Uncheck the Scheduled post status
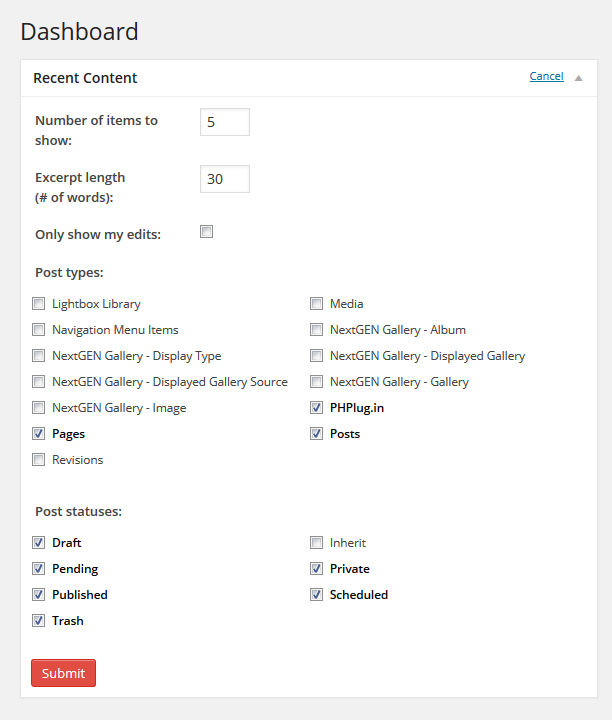Viewport: 612px width, 720px height. pyautogui.click(x=316, y=595)
